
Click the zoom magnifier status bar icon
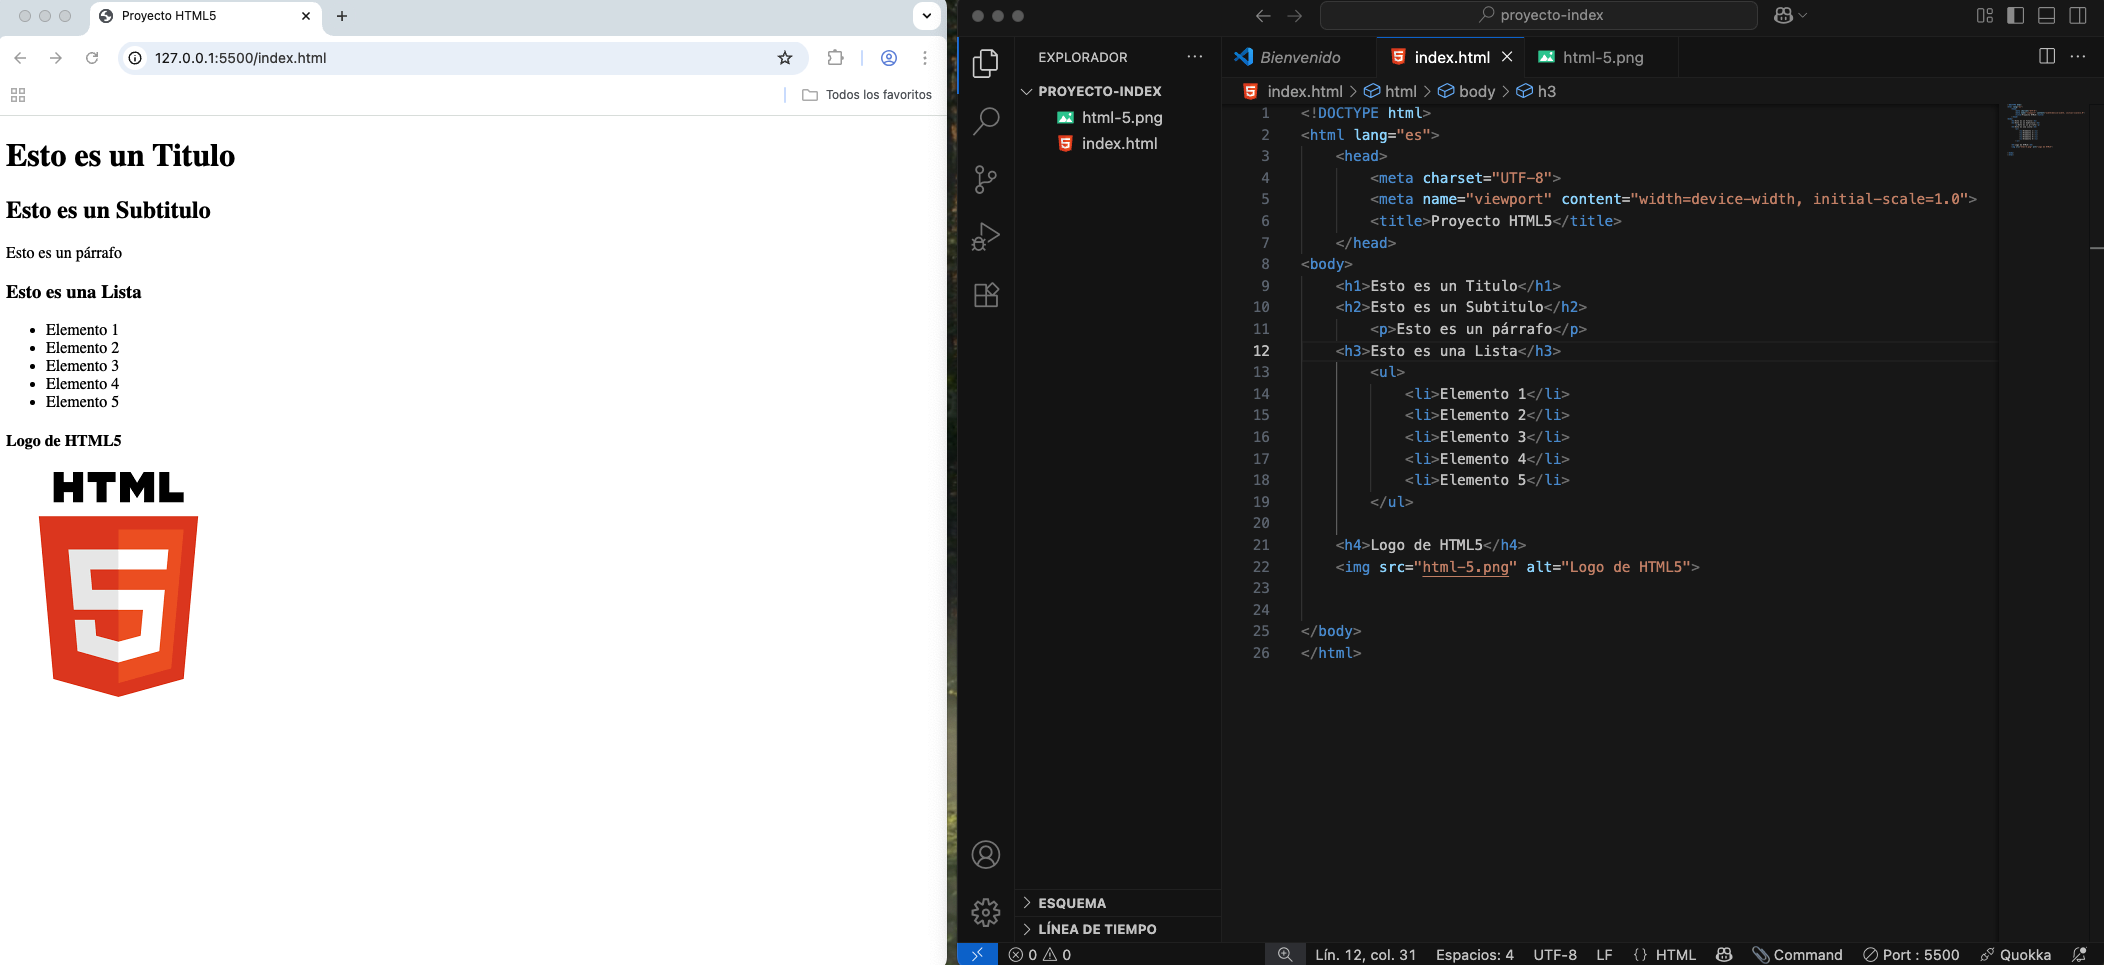coord(1285,954)
